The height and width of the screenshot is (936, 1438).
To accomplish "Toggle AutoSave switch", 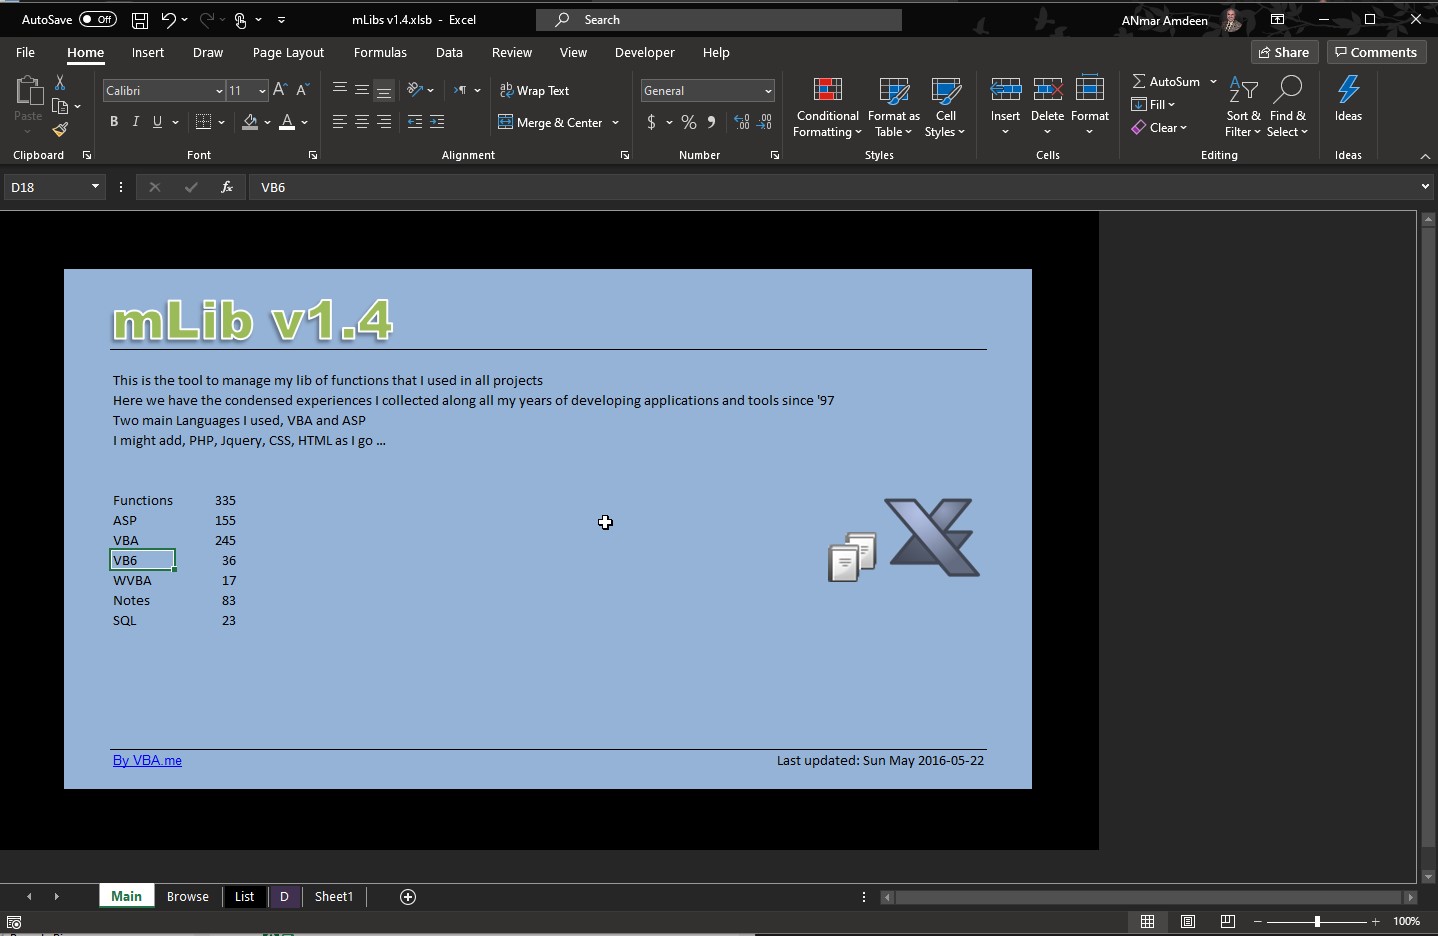I will point(97,20).
